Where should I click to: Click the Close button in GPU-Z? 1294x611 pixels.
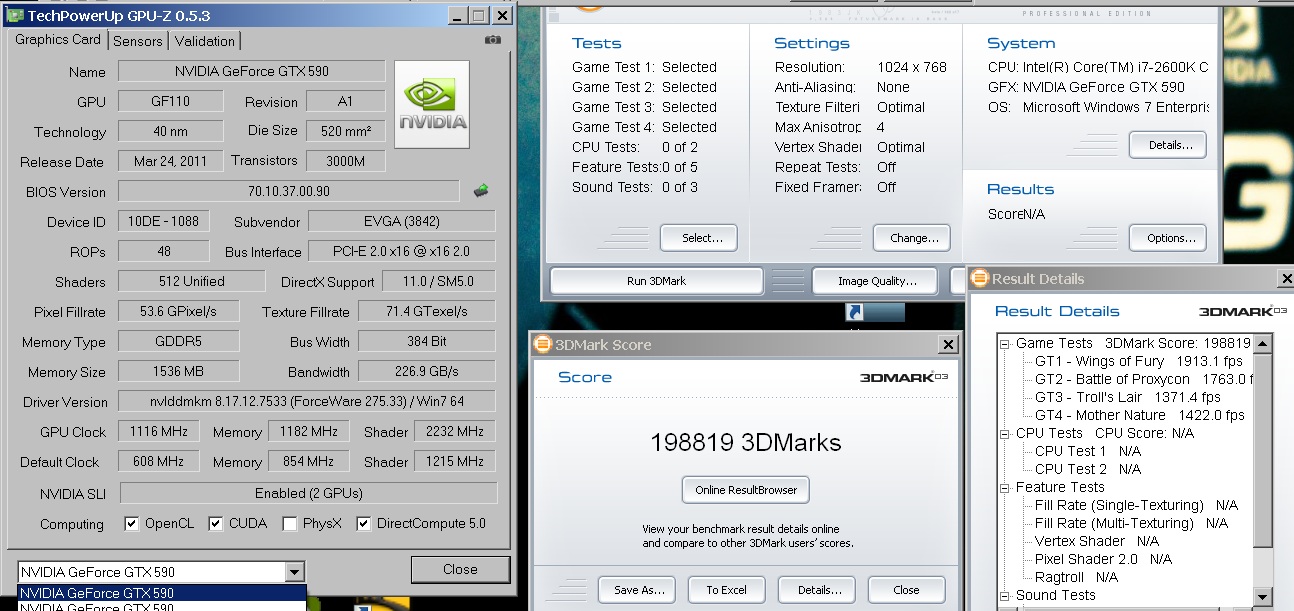(460, 569)
